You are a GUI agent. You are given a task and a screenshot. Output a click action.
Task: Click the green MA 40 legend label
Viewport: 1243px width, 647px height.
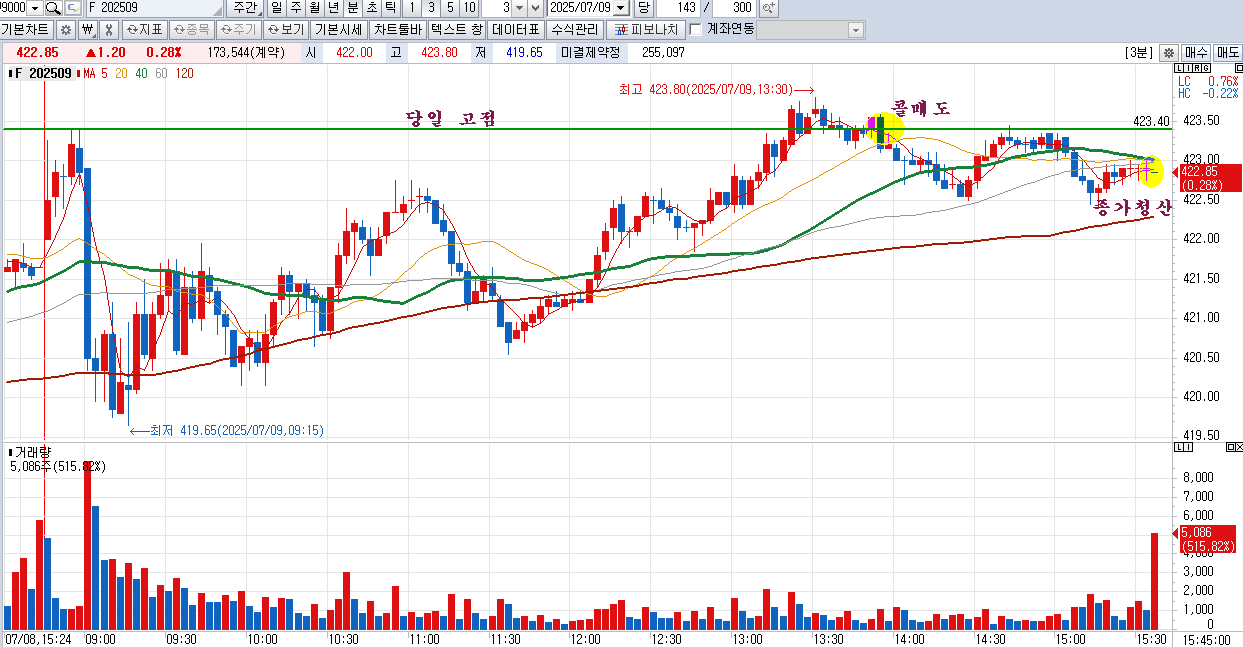click(x=141, y=73)
